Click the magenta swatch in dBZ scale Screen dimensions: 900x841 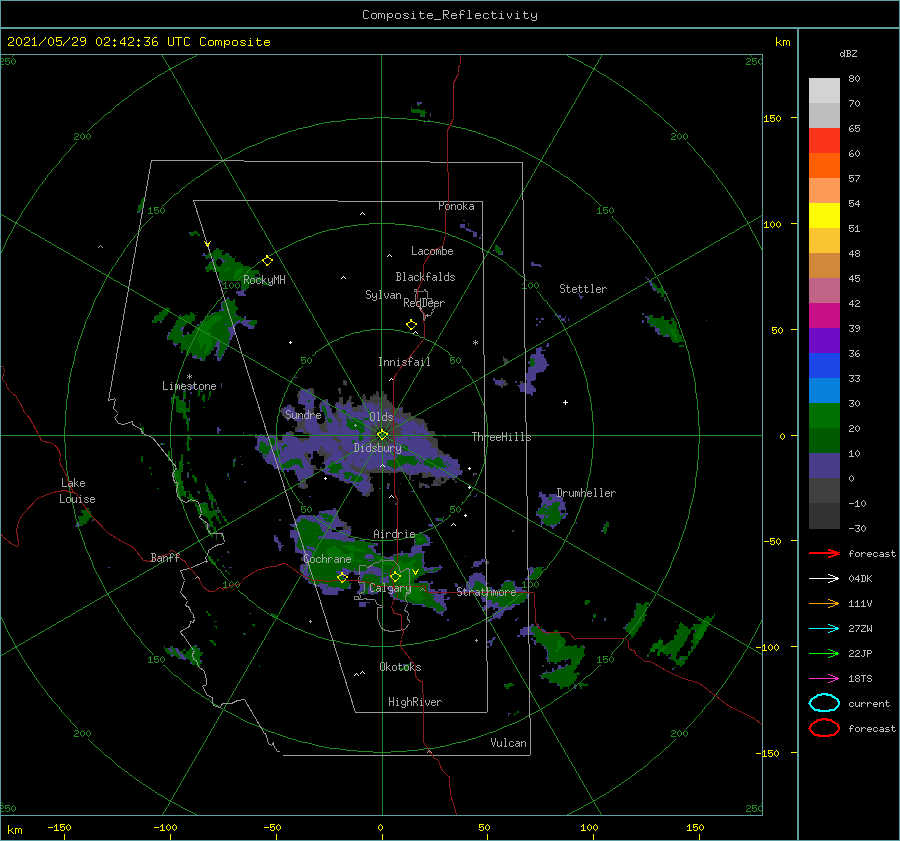(824, 316)
